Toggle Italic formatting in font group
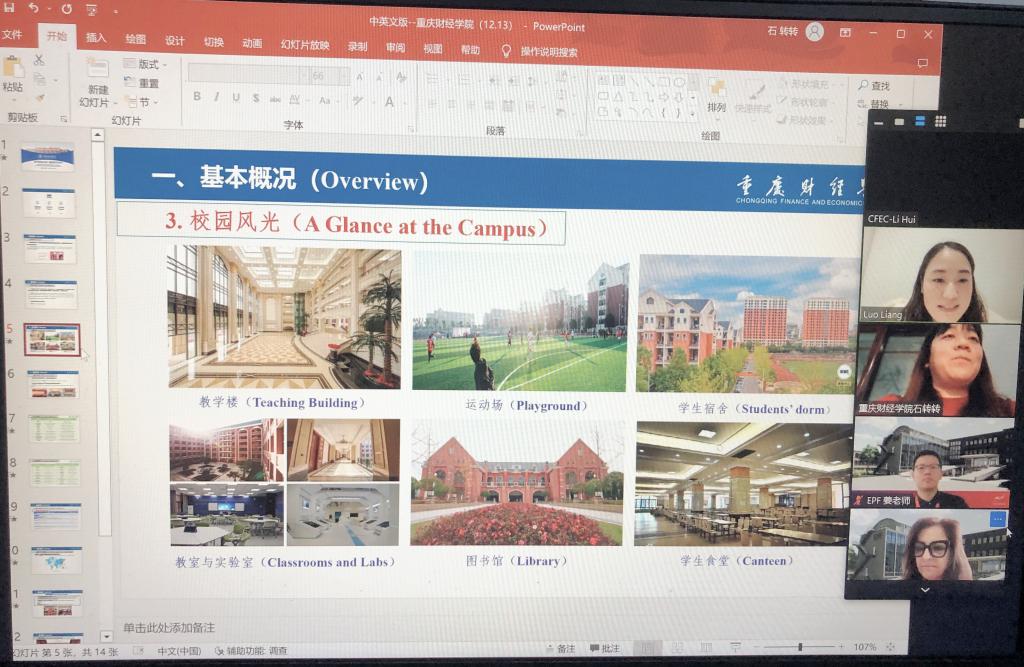Image resolution: width=1024 pixels, height=667 pixels. click(x=217, y=97)
